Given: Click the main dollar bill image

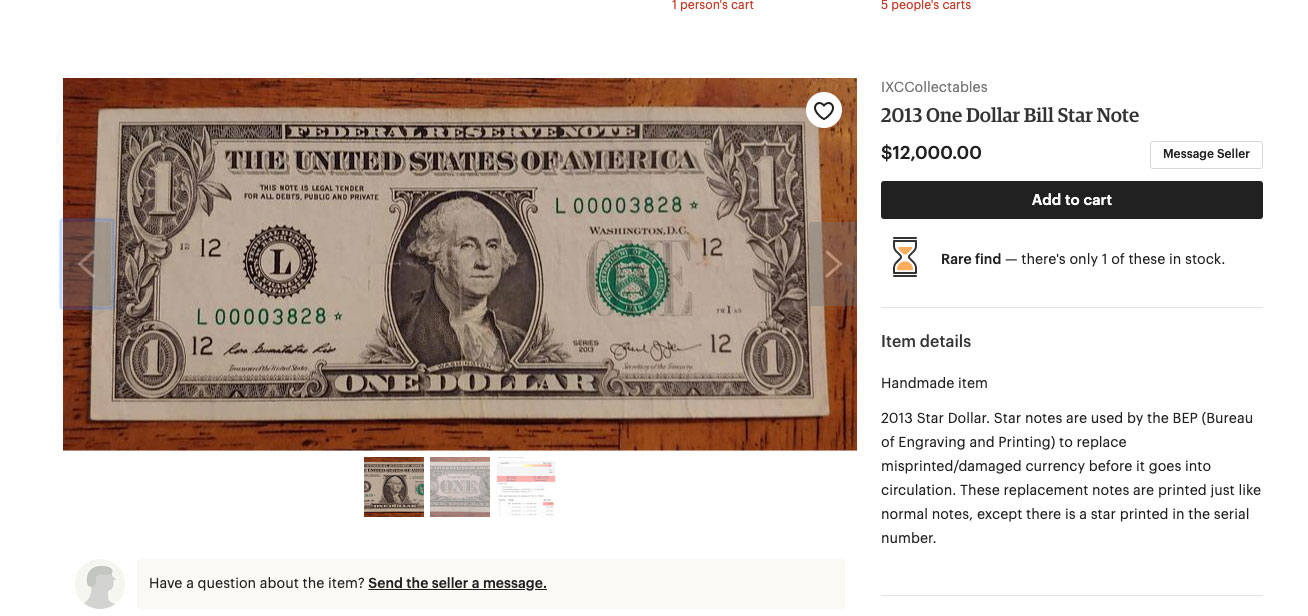Looking at the screenshot, I should click(460, 264).
